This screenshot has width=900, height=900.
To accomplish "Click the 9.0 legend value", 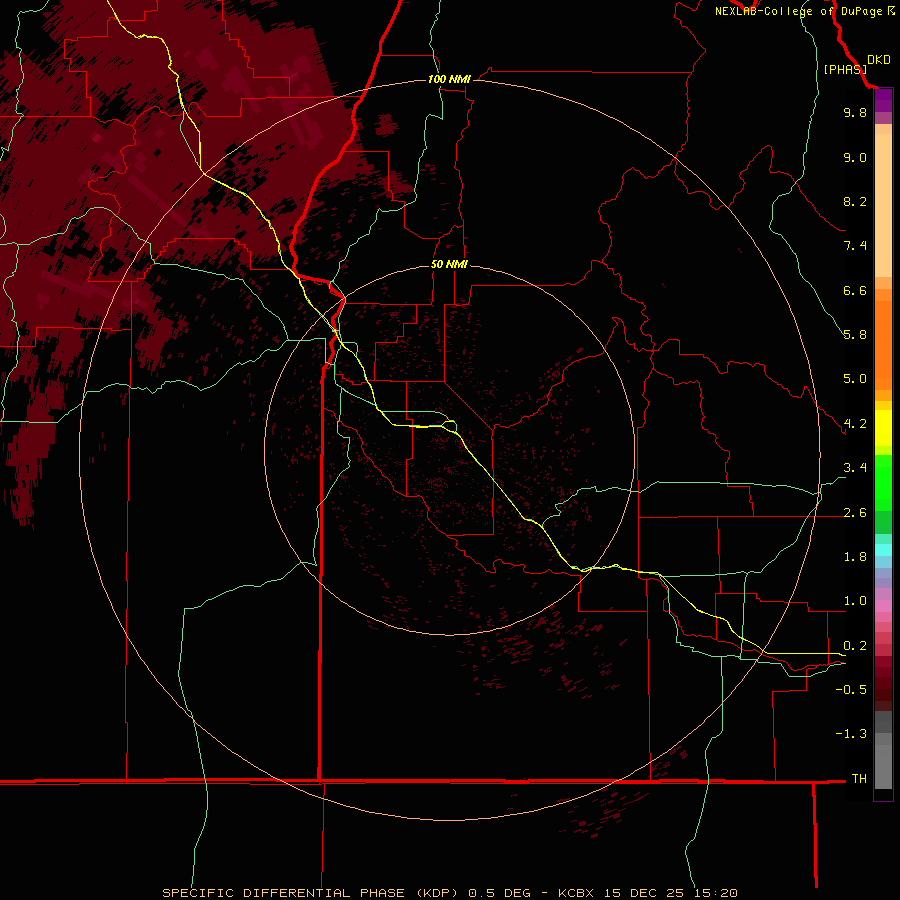I will [855, 157].
